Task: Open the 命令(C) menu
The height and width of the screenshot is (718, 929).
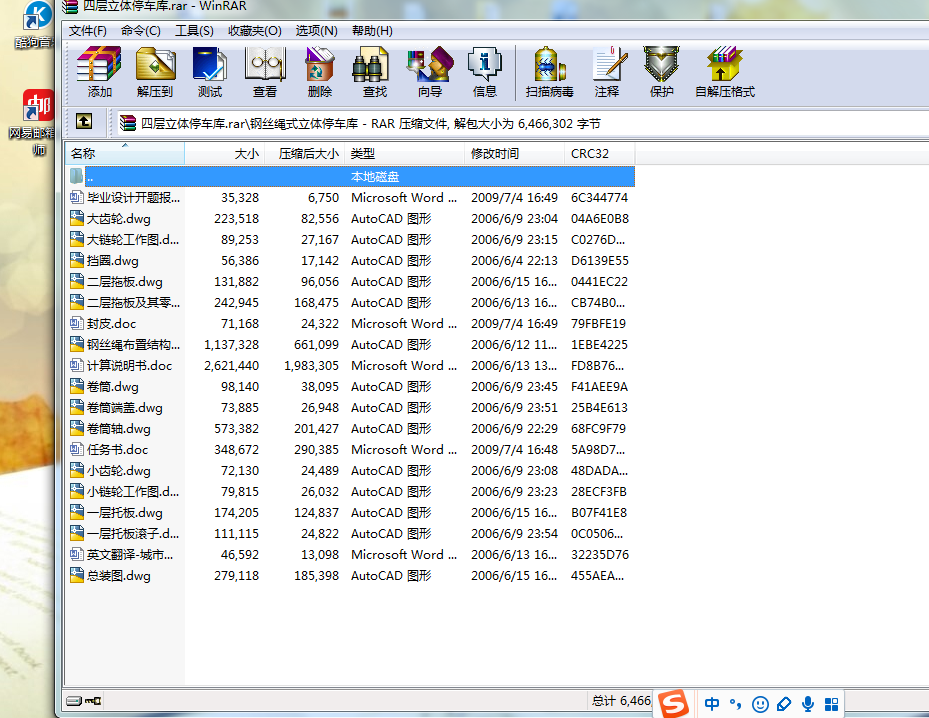Action: pos(140,31)
